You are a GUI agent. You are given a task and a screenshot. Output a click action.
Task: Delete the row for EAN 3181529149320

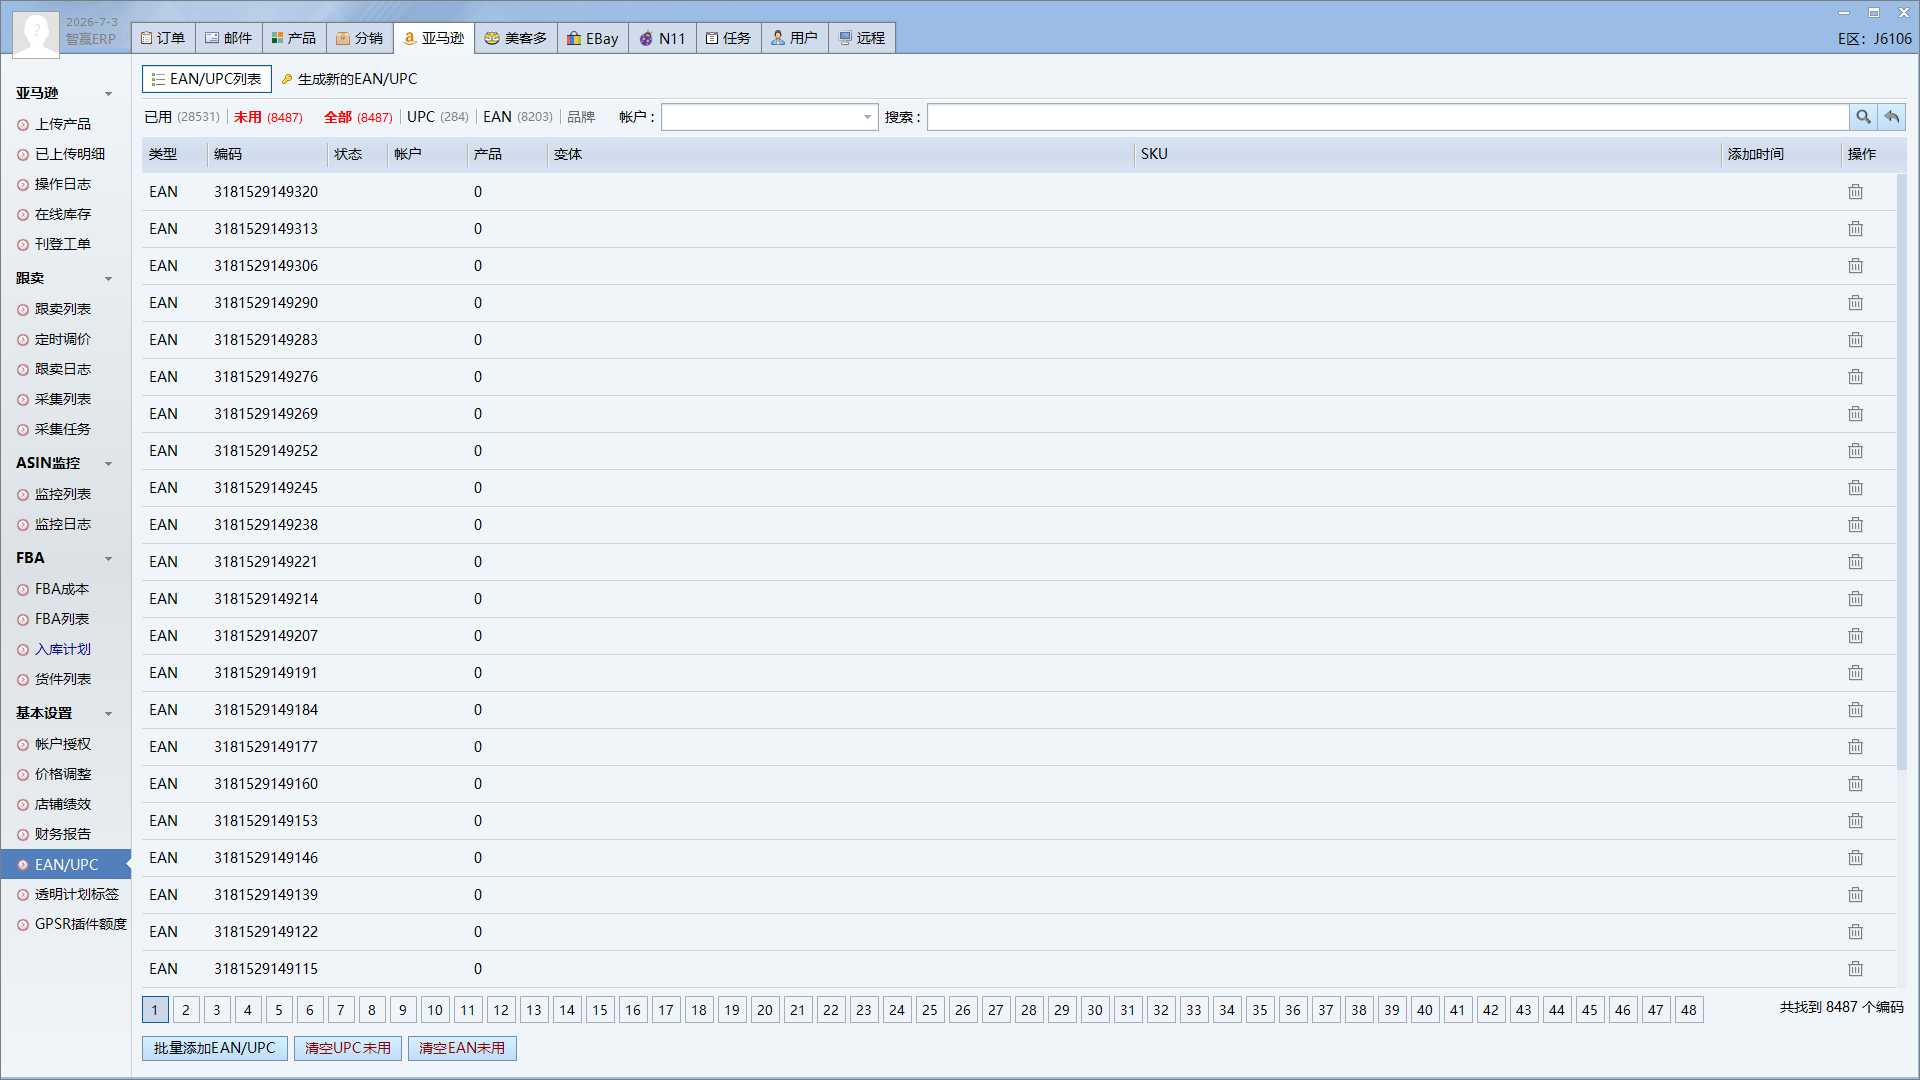[x=1855, y=192]
